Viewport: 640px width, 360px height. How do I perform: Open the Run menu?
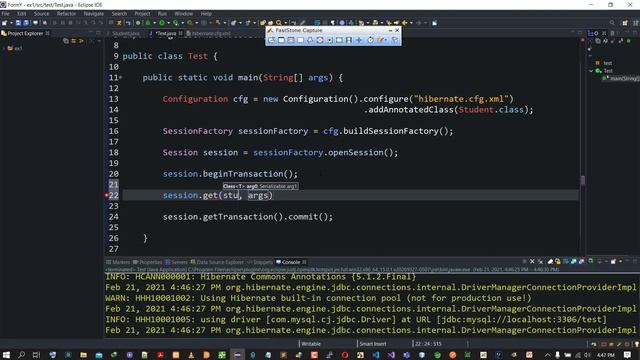(x=162, y=13)
